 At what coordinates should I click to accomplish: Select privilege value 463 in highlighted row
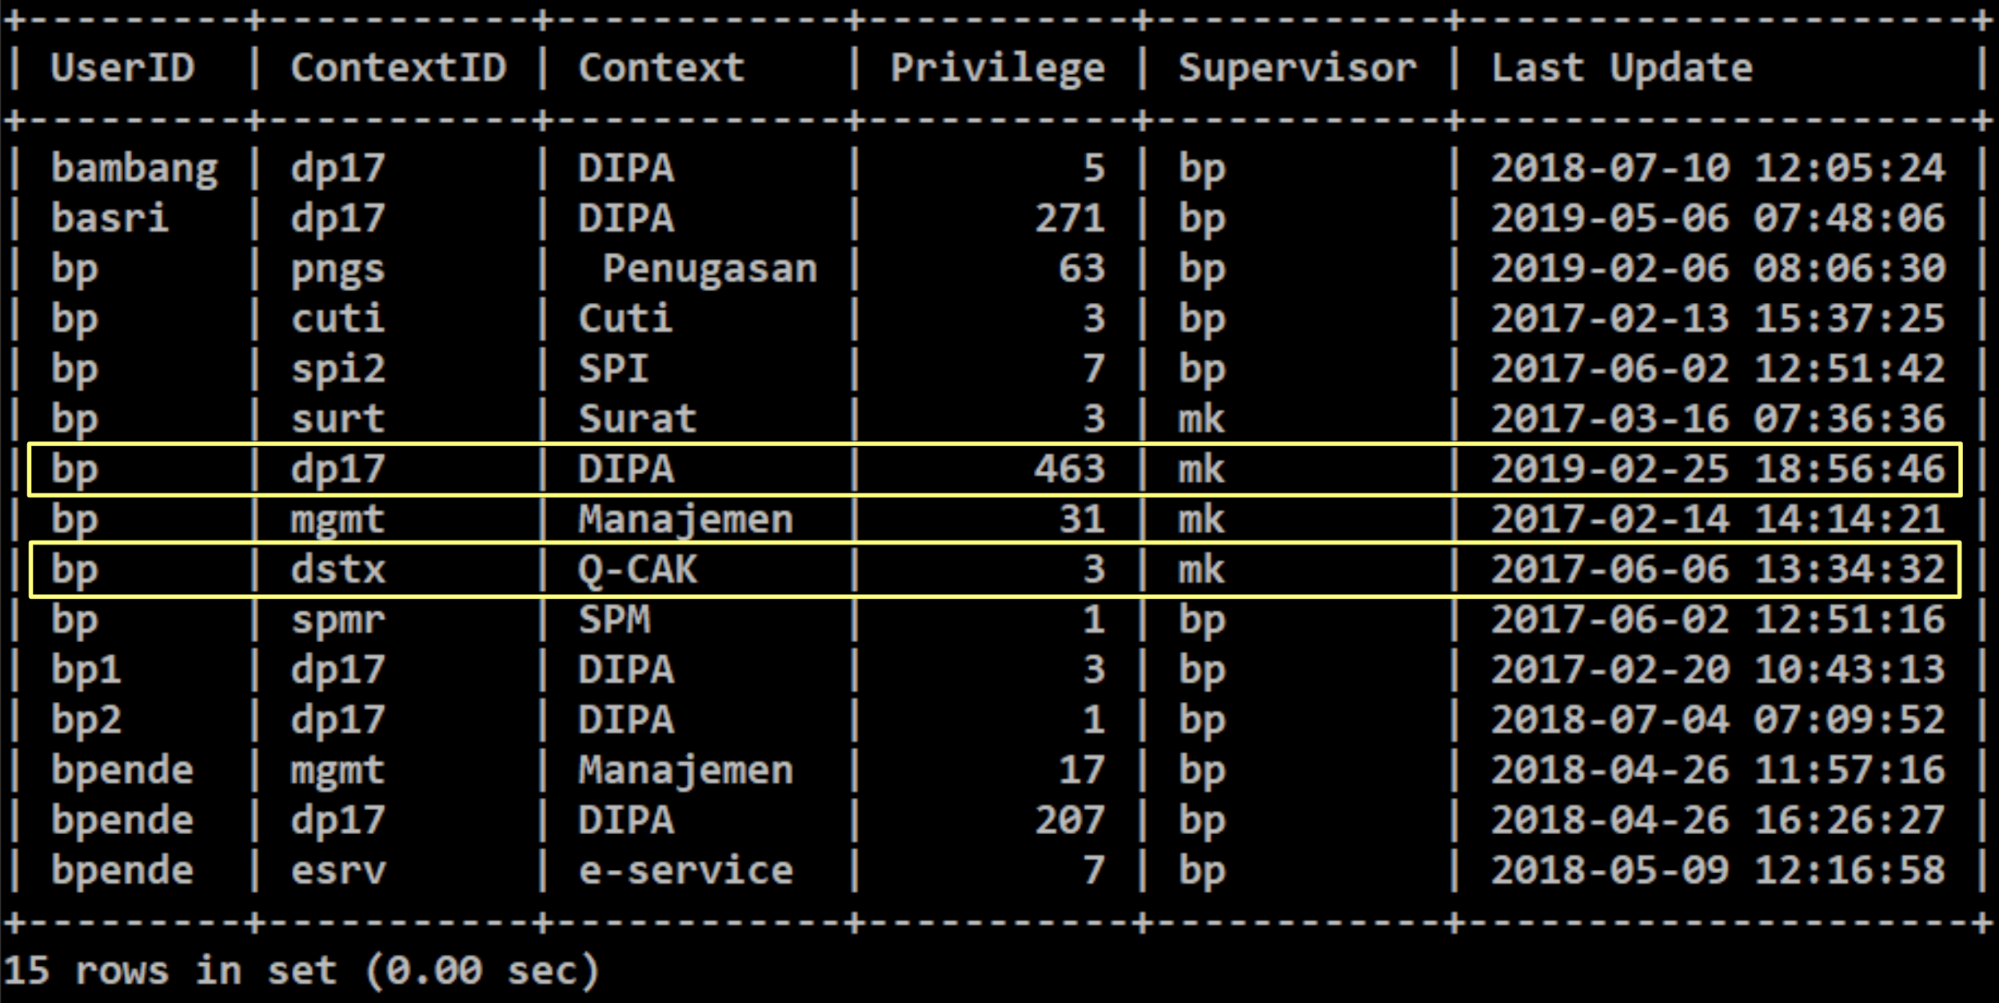(x=1069, y=469)
